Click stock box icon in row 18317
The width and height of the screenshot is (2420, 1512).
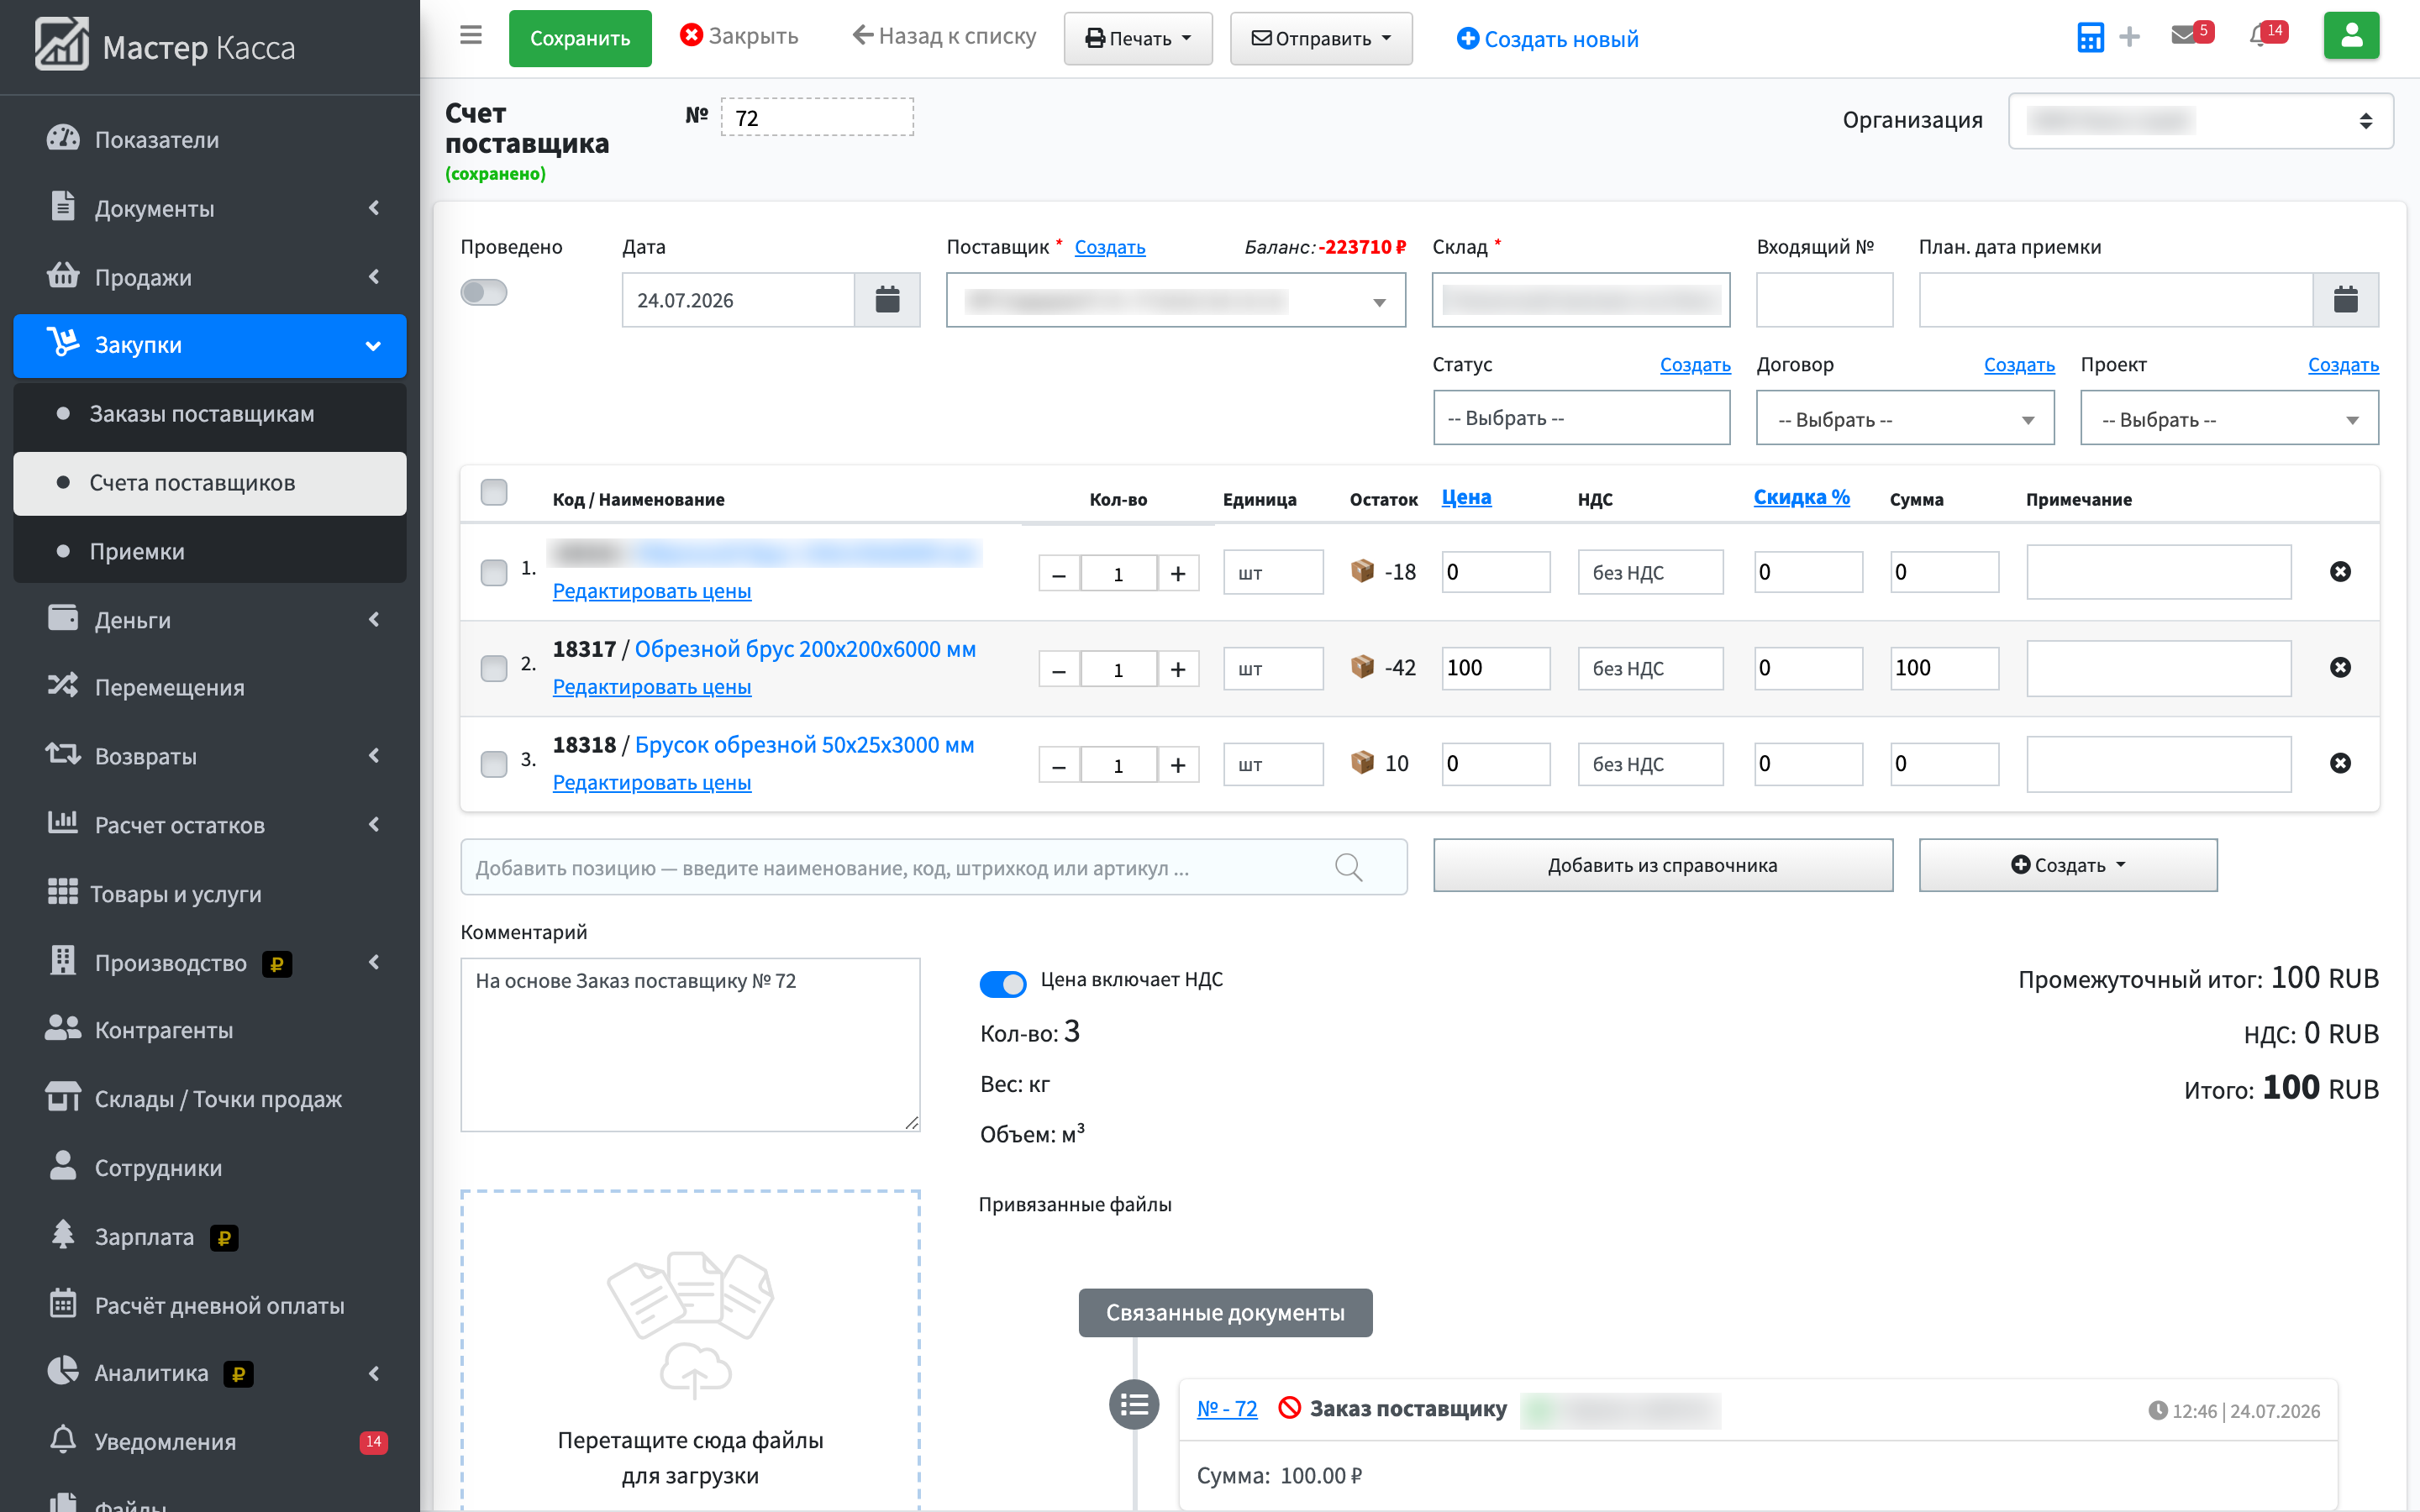1362,666
